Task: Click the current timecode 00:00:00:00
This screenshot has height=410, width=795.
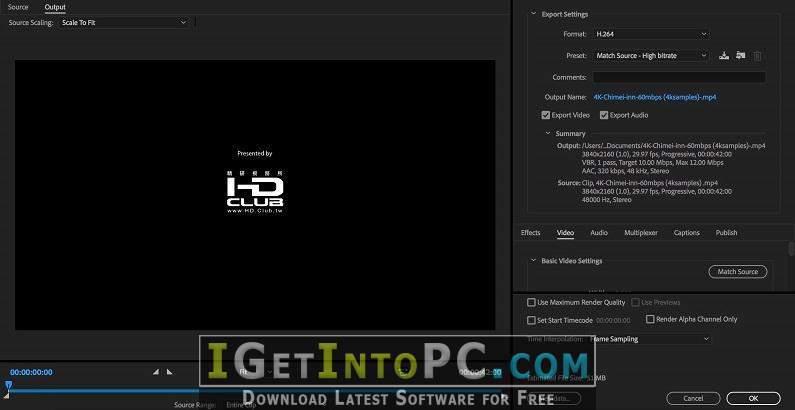Action: click(x=31, y=372)
